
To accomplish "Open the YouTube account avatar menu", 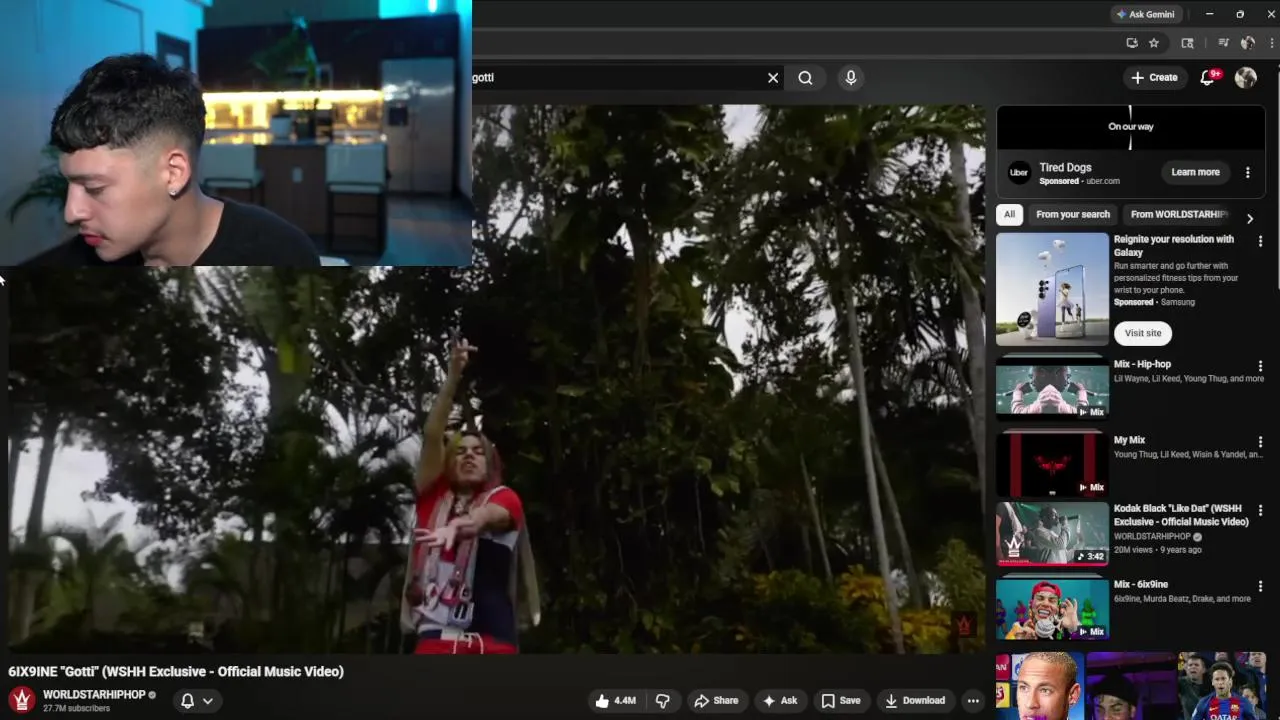I will (1246, 77).
